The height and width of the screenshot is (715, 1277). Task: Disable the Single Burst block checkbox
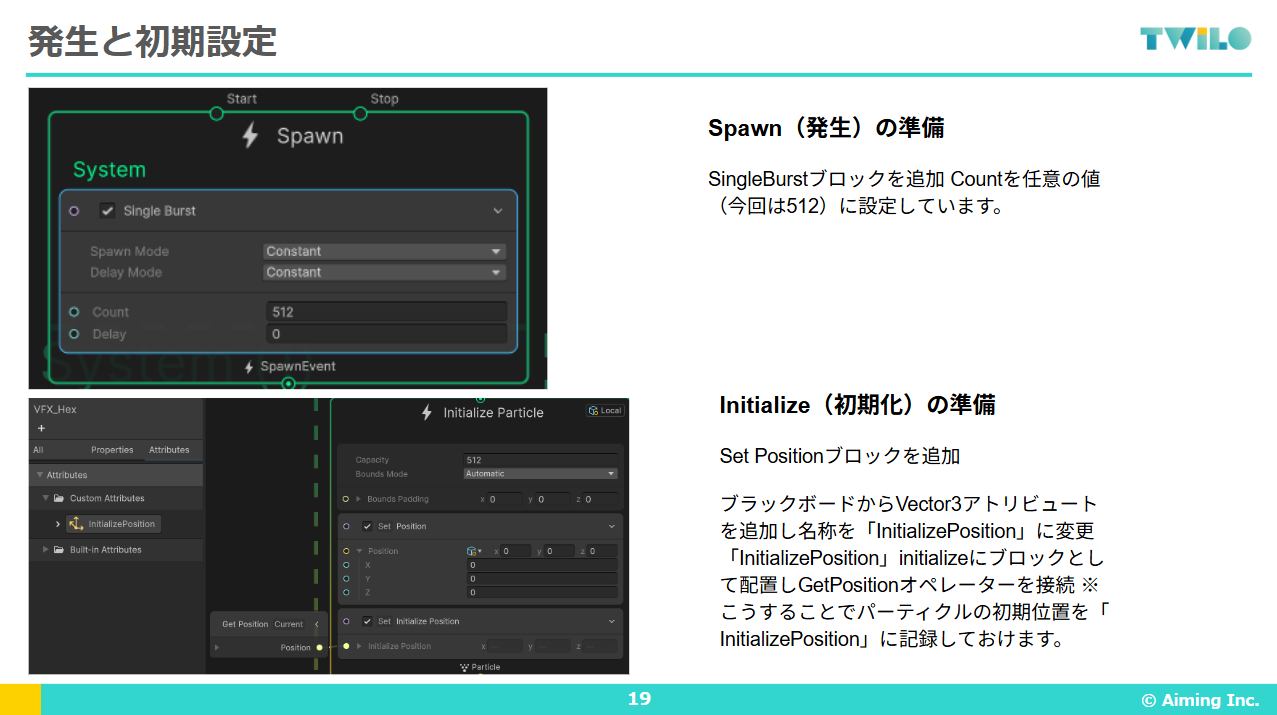[107, 211]
